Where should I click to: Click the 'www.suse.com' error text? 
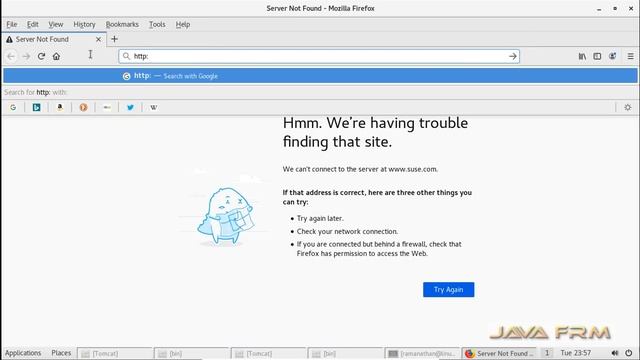[x=413, y=169]
